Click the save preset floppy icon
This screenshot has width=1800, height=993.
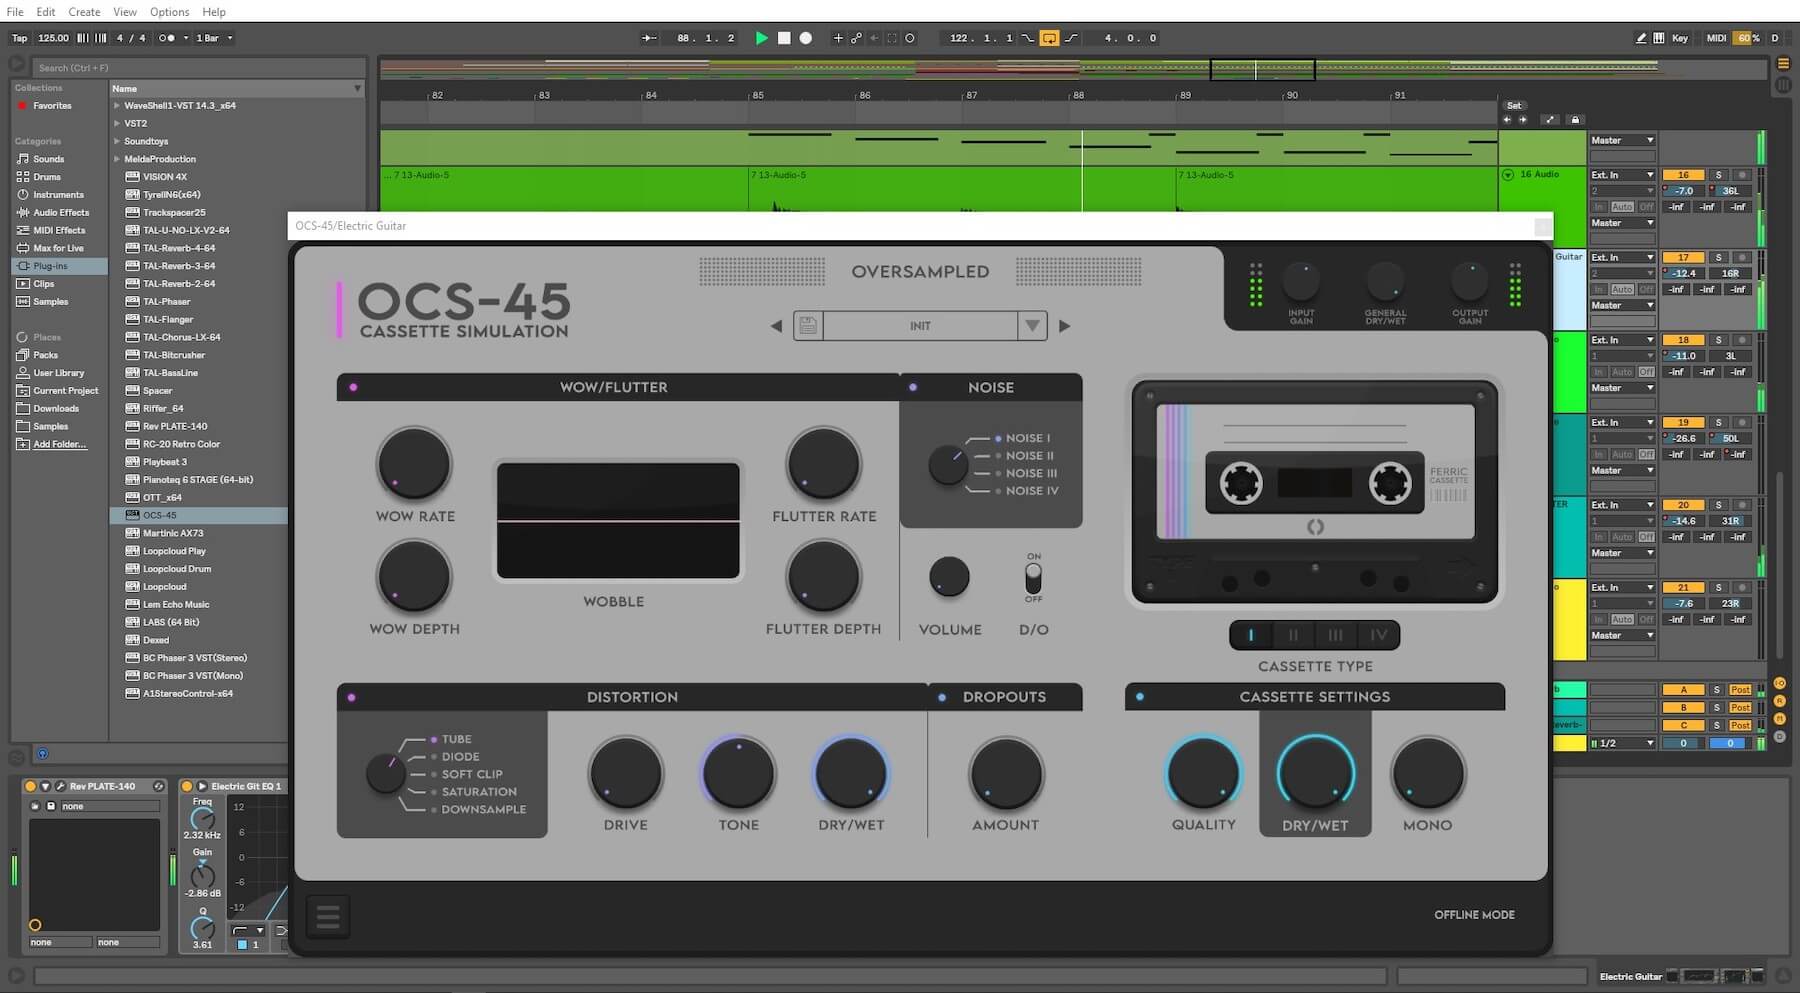(x=808, y=326)
